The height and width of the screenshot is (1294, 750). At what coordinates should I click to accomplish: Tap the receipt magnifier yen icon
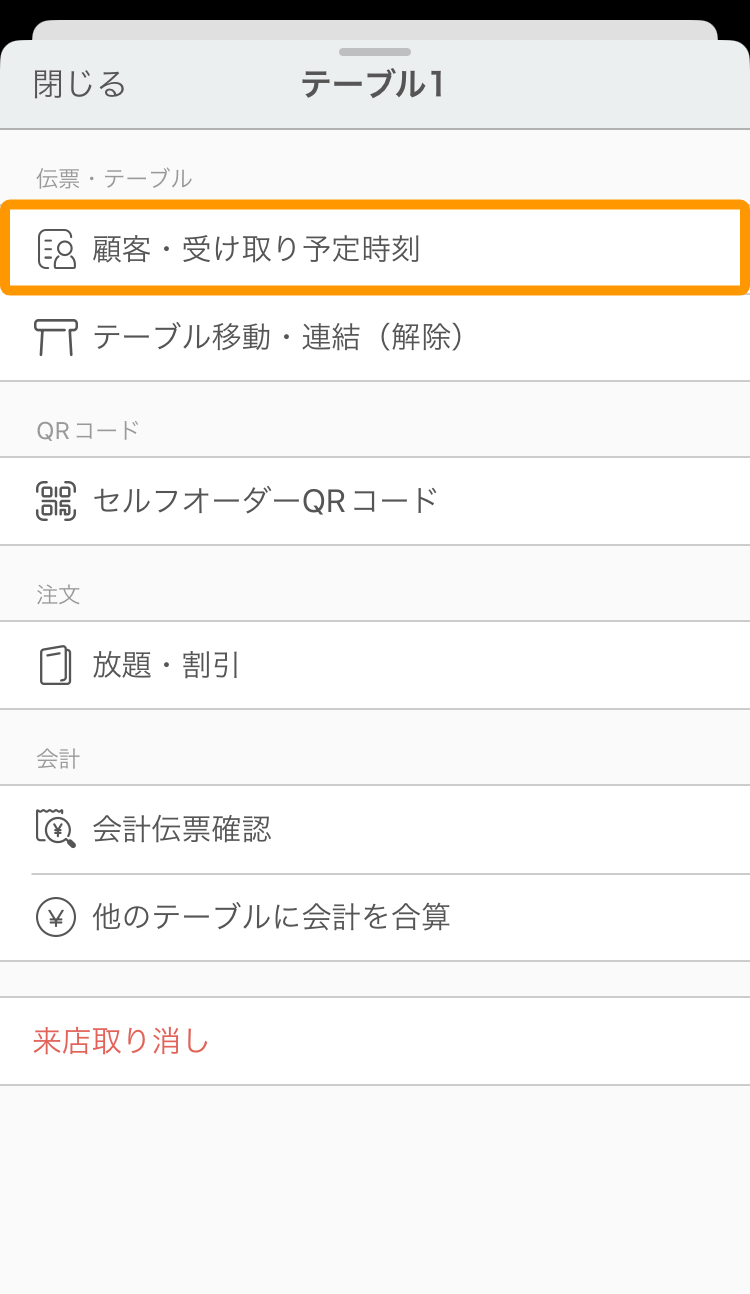(x=56, y=829)
